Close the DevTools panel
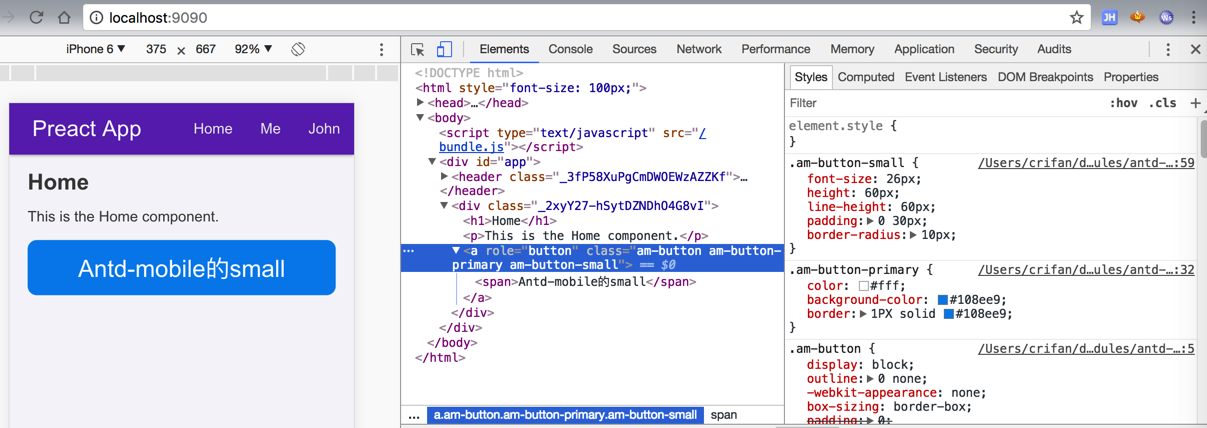The image size is (1207, 428). tap(1195, 49)
